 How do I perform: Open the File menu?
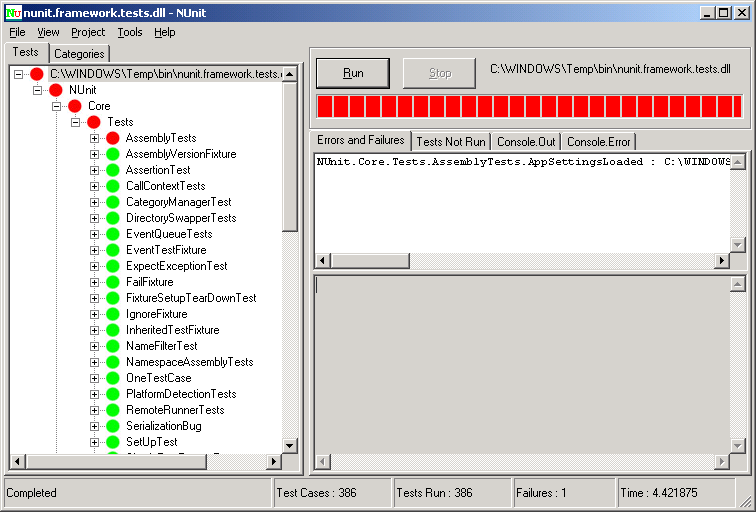[17, 32]
